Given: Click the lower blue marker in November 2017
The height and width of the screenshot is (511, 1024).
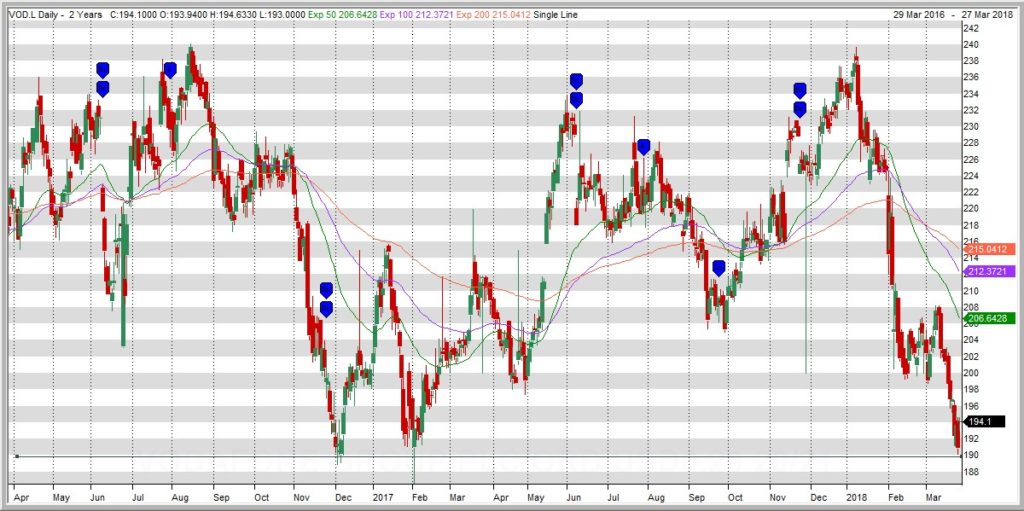Looking at the screenshot, I should [x=799, y=109].
